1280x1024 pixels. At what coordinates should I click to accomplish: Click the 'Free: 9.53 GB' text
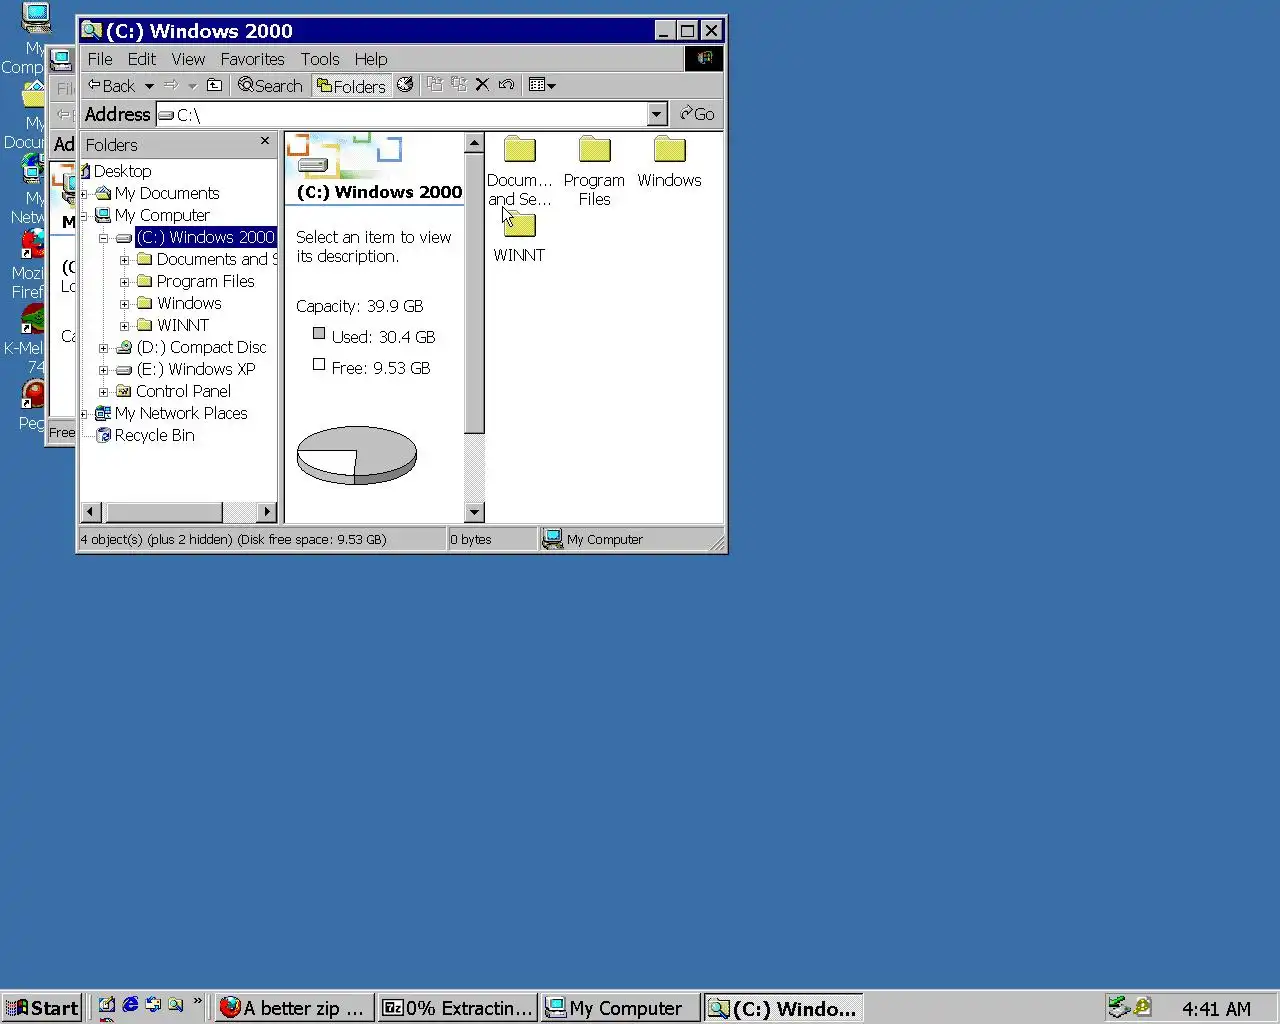[x=381, y=369]
